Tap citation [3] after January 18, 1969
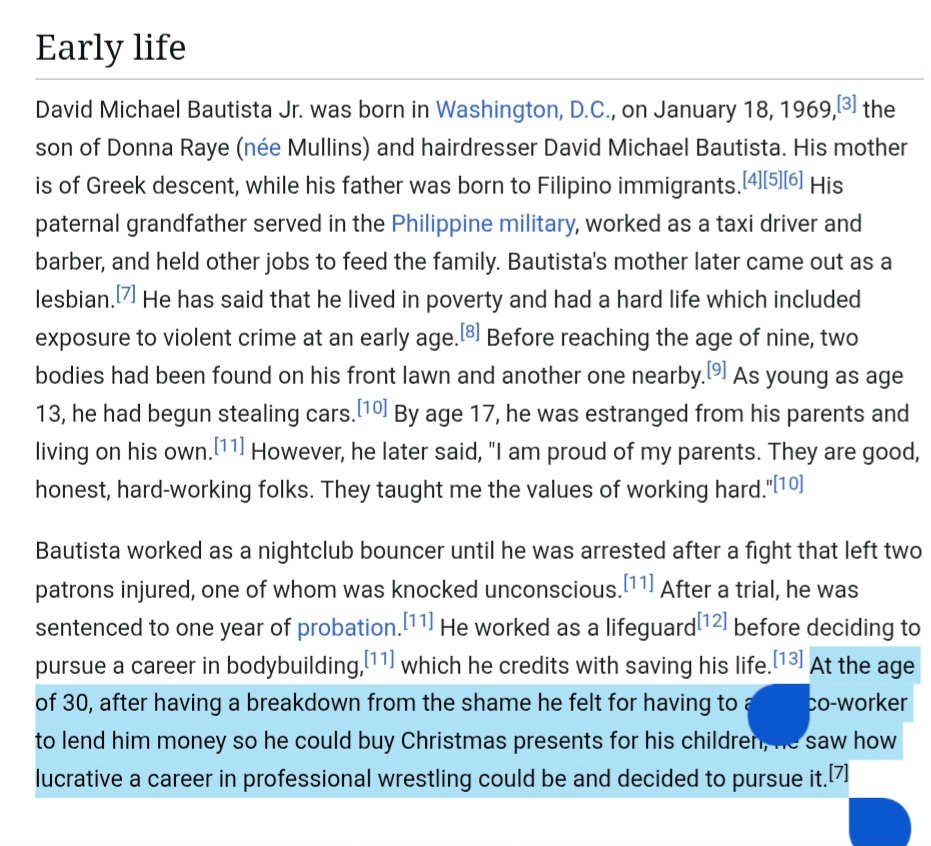The height and width of the screenshot is (846, 931). tap(846, 103)
